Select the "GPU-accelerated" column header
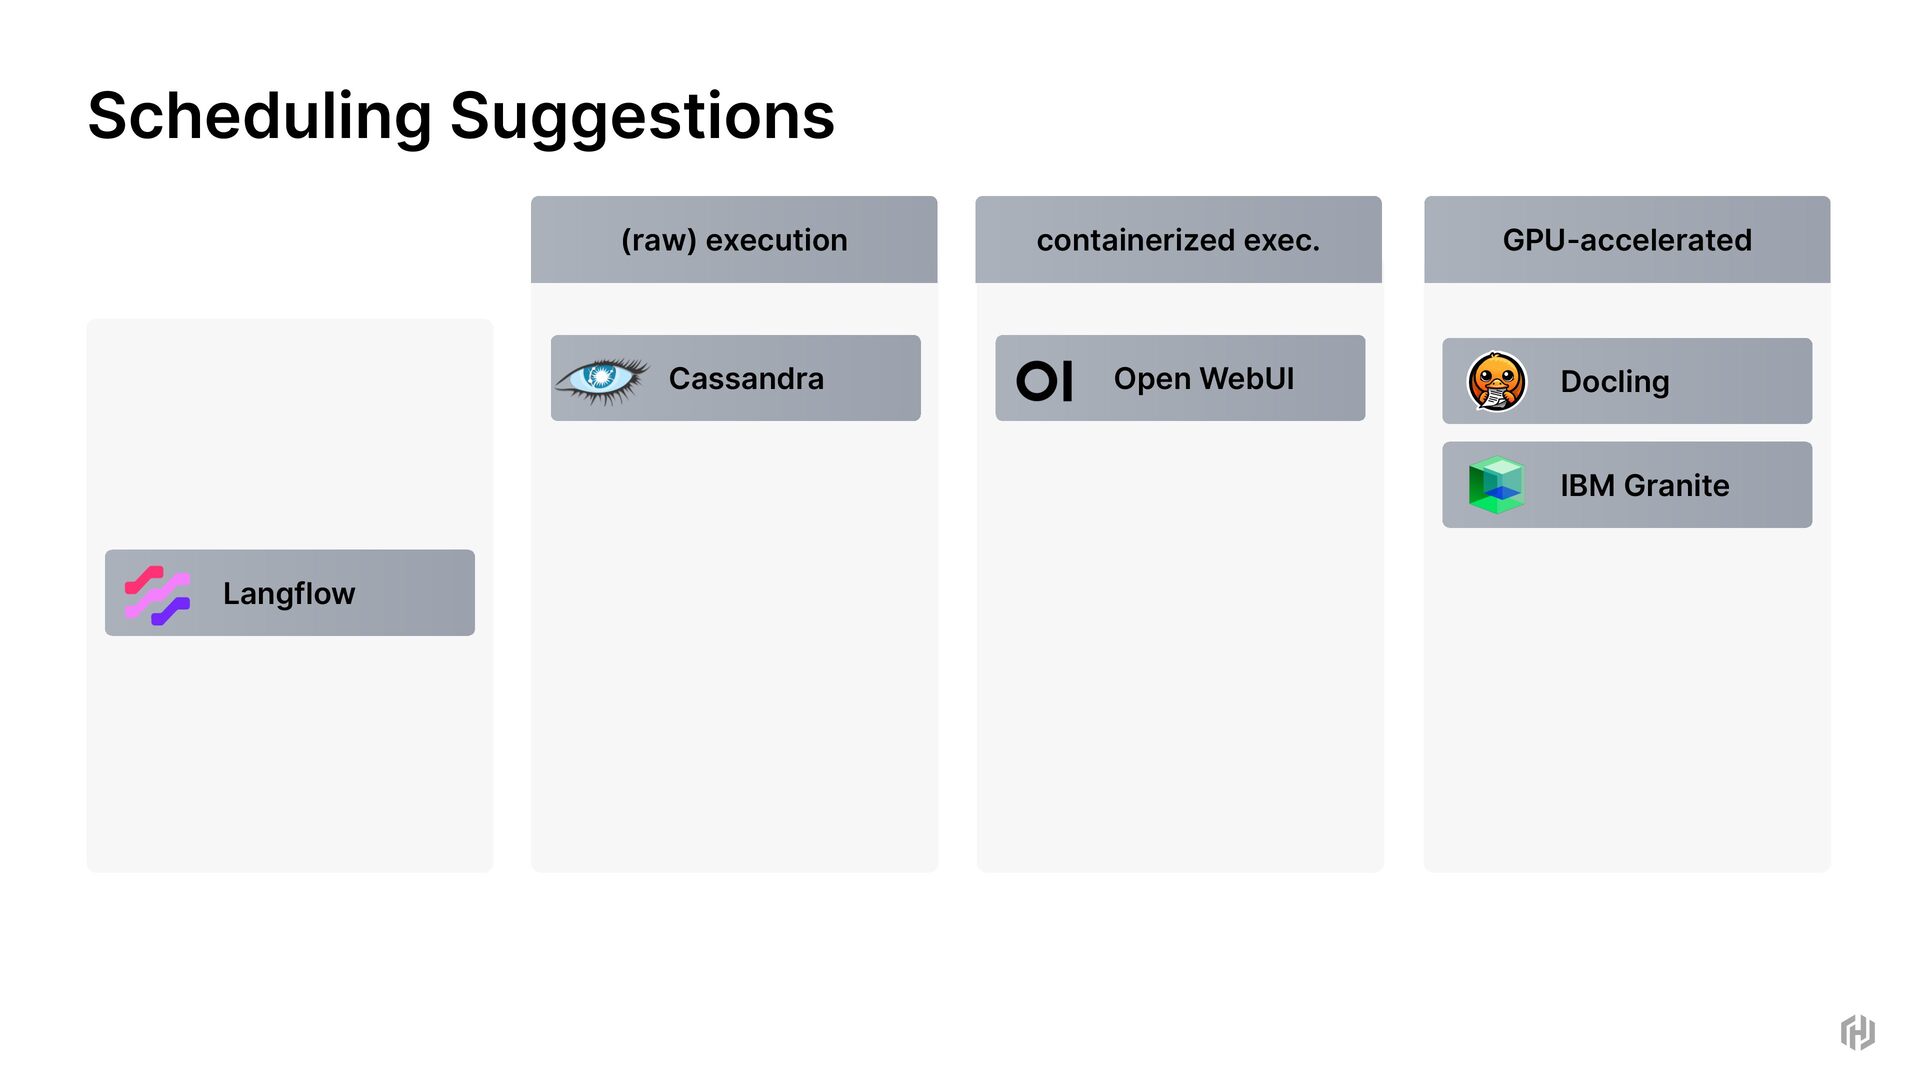The height and width of the screenshot is (1080, 1920). tap(1627, 240)
